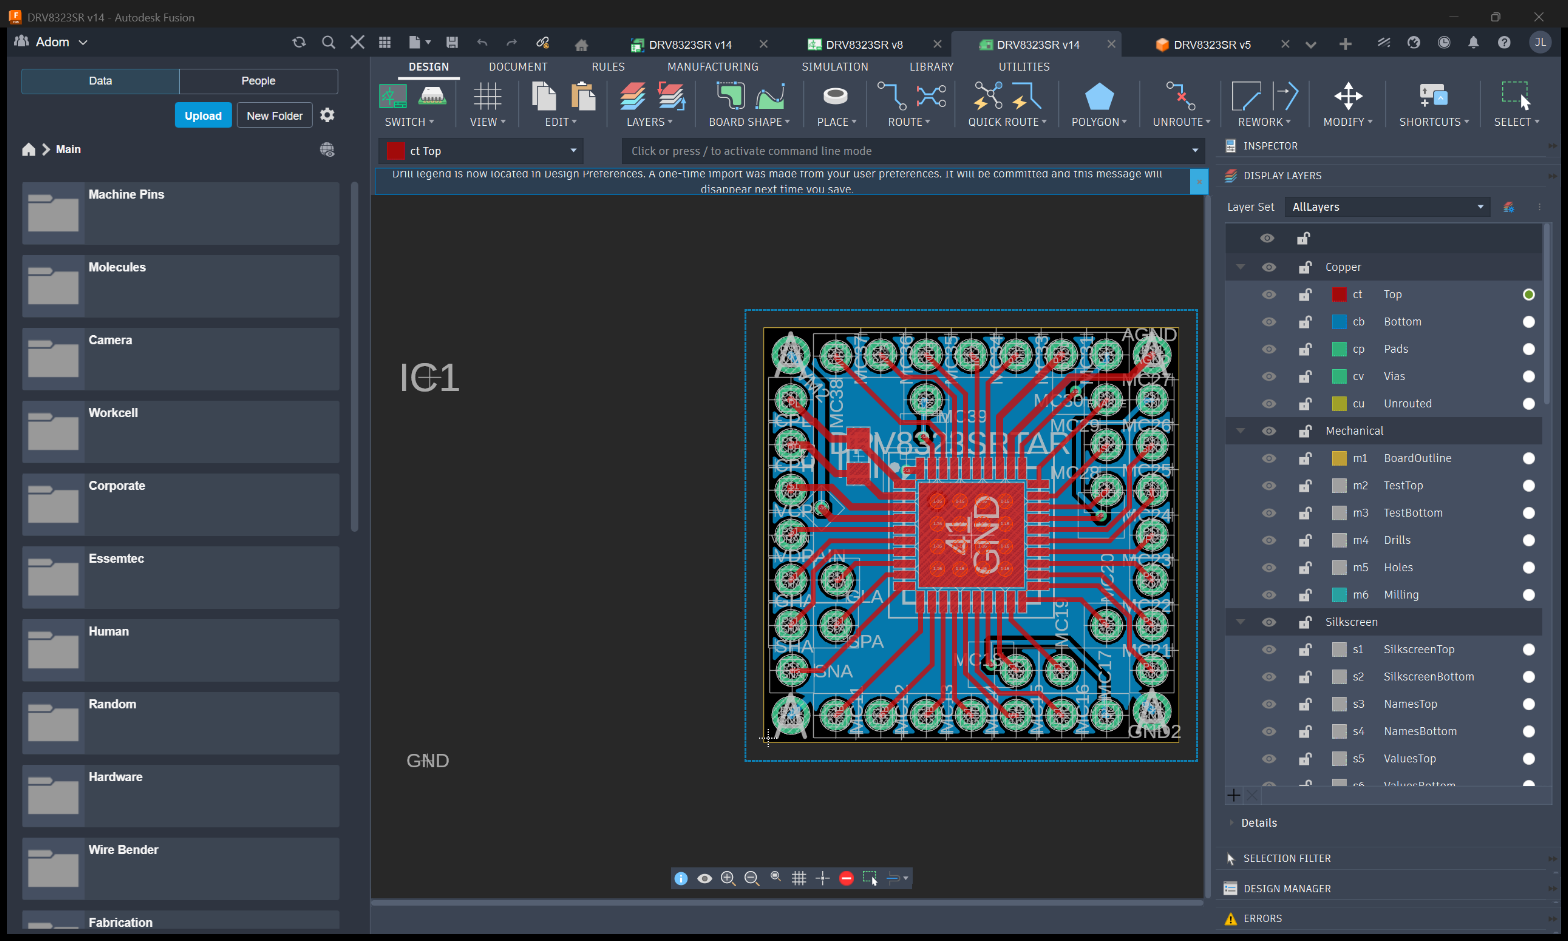This screenshot has height=941, width=1568.
Task: Open the Design Manager panel
Action: pyautogui.click(x=1286, y=888)
